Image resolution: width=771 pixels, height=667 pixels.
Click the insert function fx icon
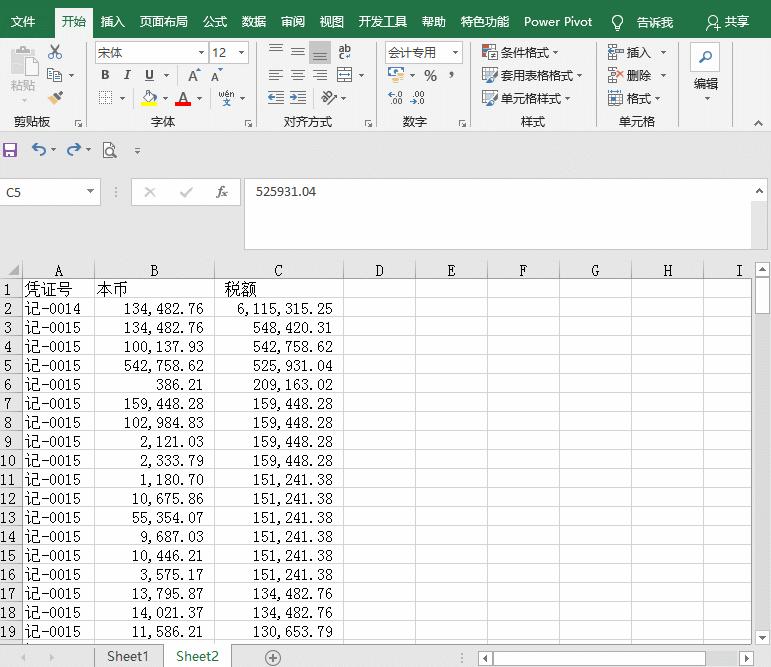pyautogui.click(x=222, y=192)
